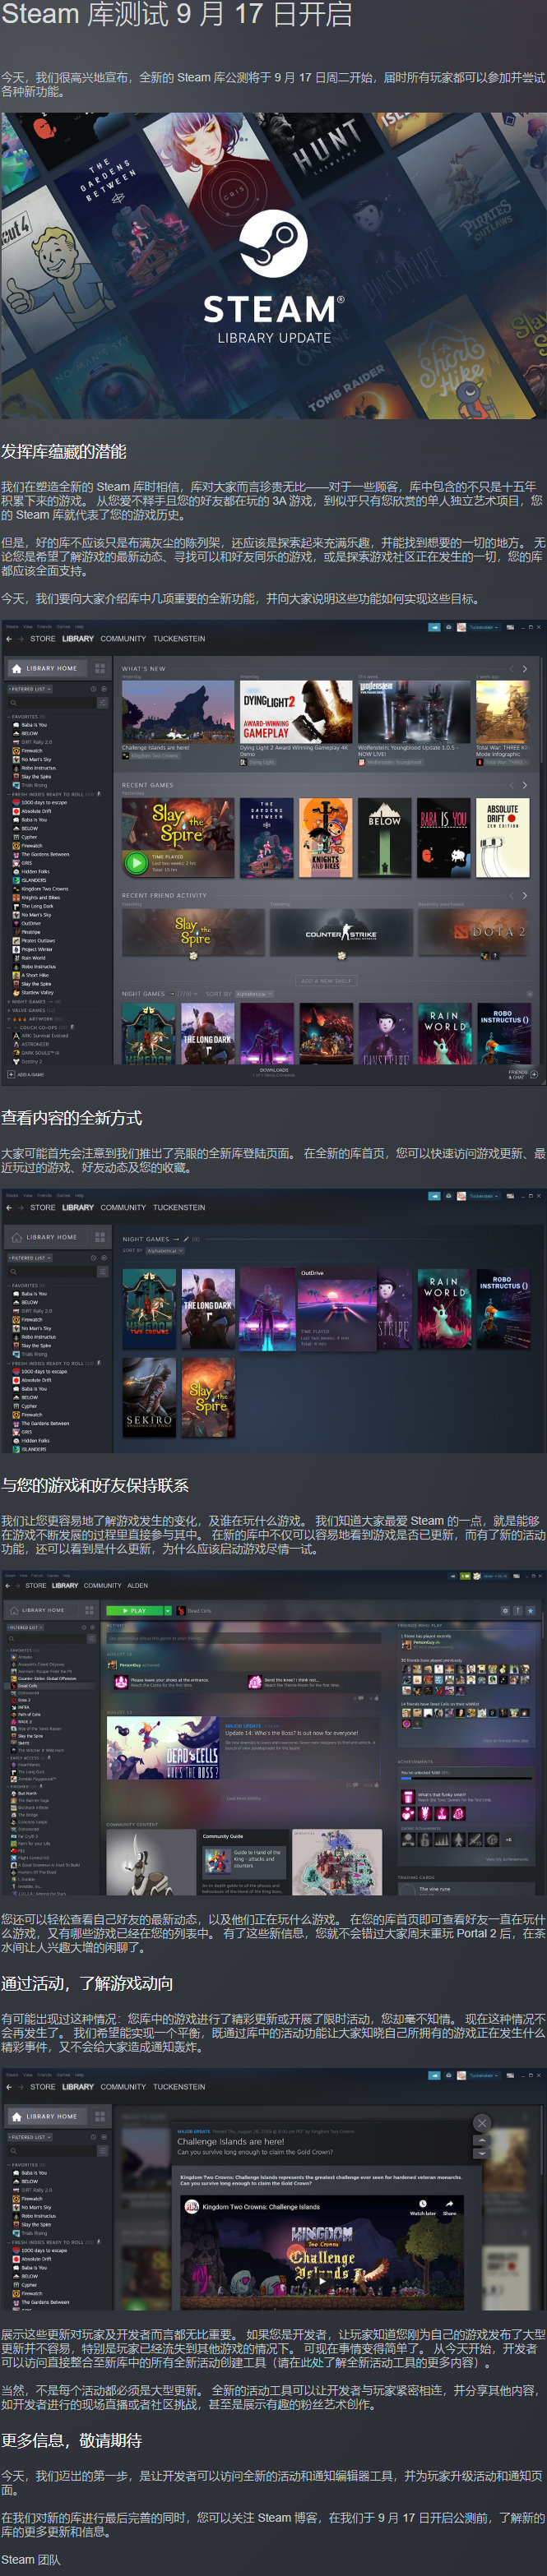This screenshot has height=2576, width=547.
Task: Open the Counter-Strike friend activity card
Action: tap(341, 934)
